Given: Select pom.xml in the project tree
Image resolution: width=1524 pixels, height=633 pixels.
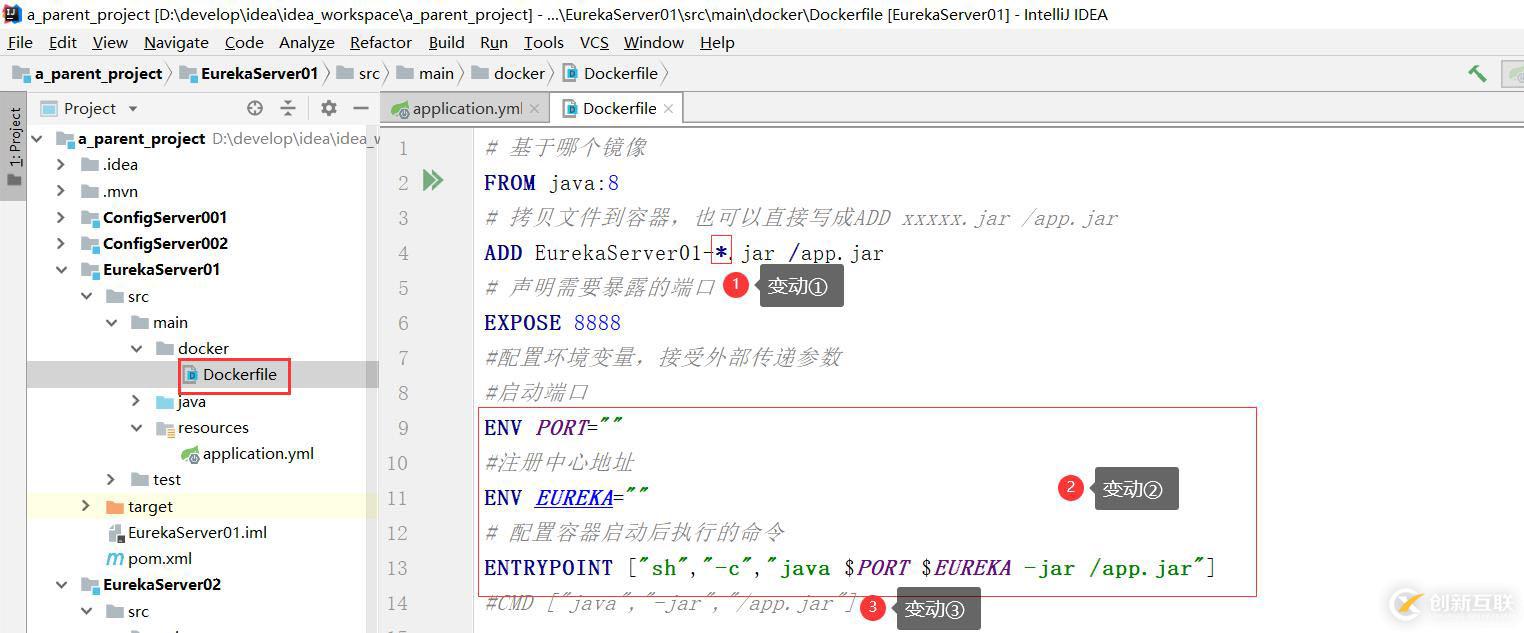Looking at the screenshot, I should coord(160,558).
